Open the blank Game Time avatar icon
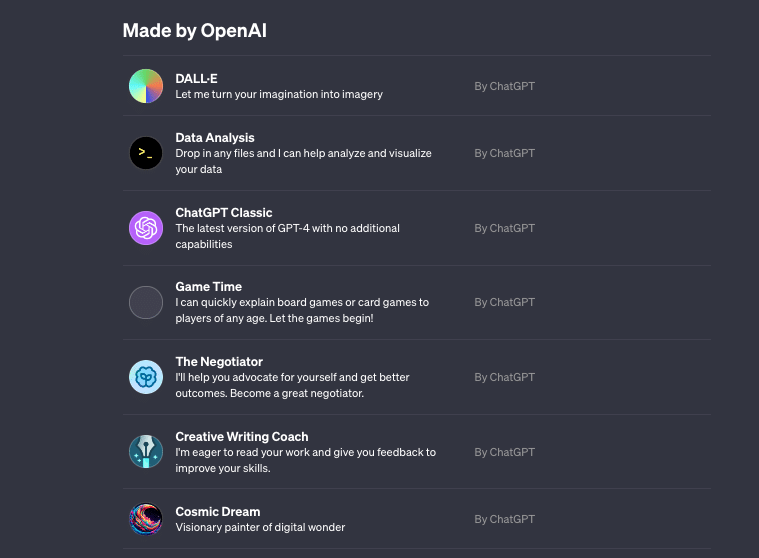This screenshot has height=558, width=759. [x=146, y=302]
